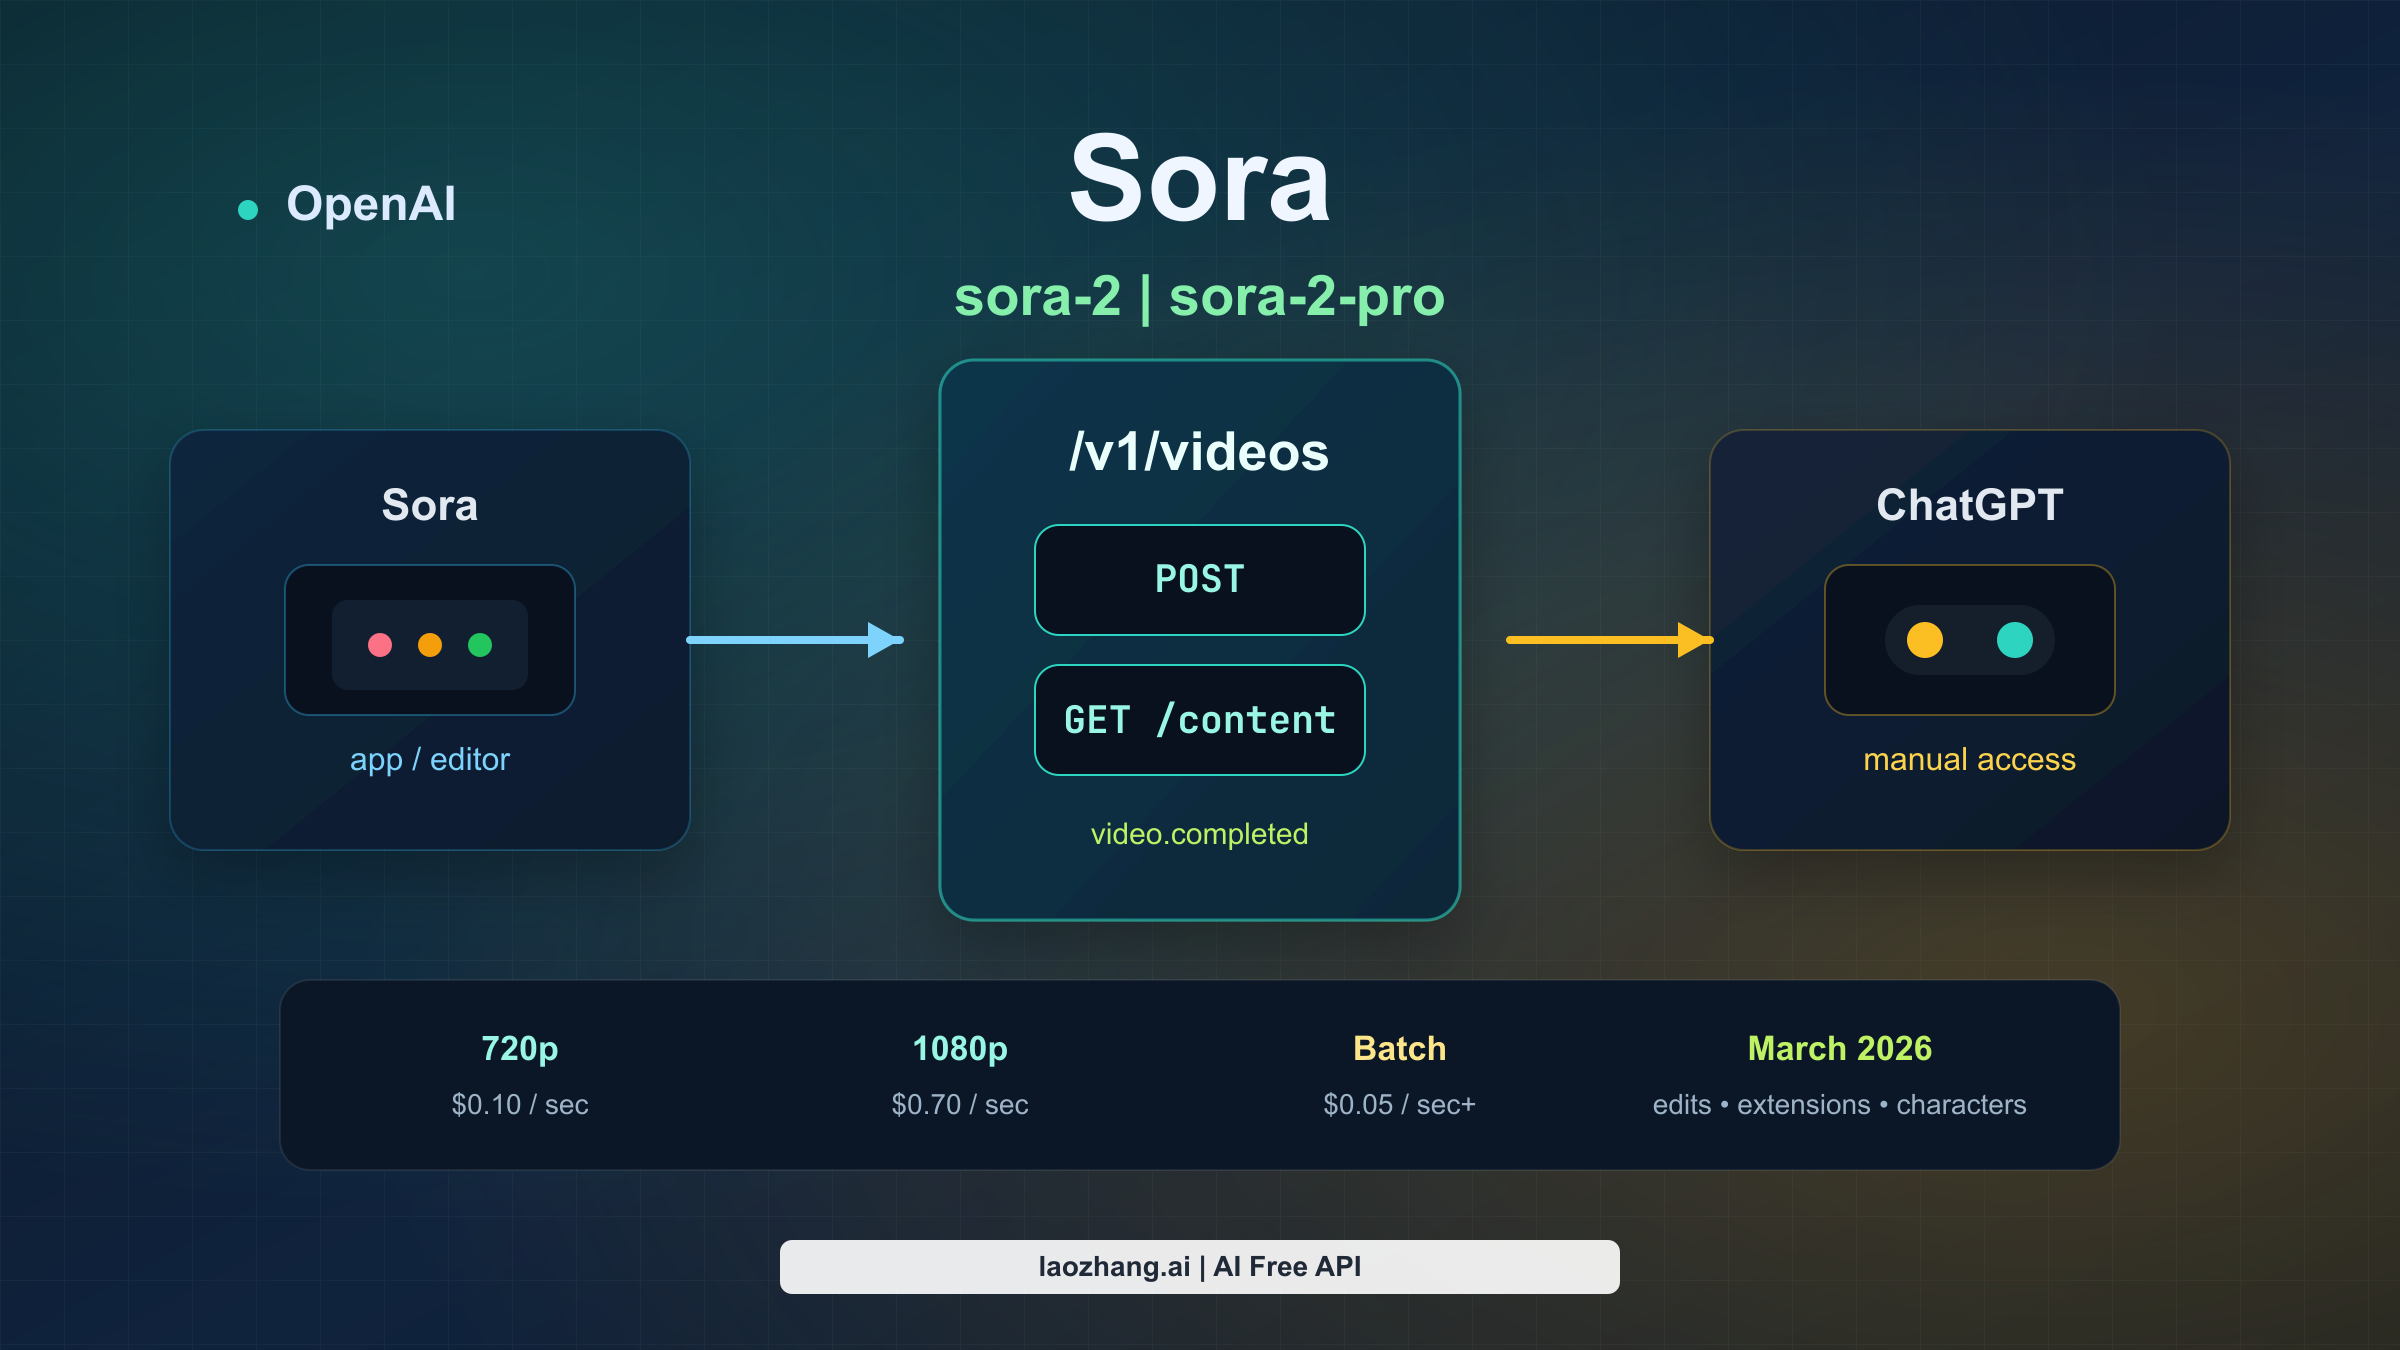Click the teal OpenAI bullet dot
The height and width of the screenshot is (1350, 2400).
click(x=247, y=207)
